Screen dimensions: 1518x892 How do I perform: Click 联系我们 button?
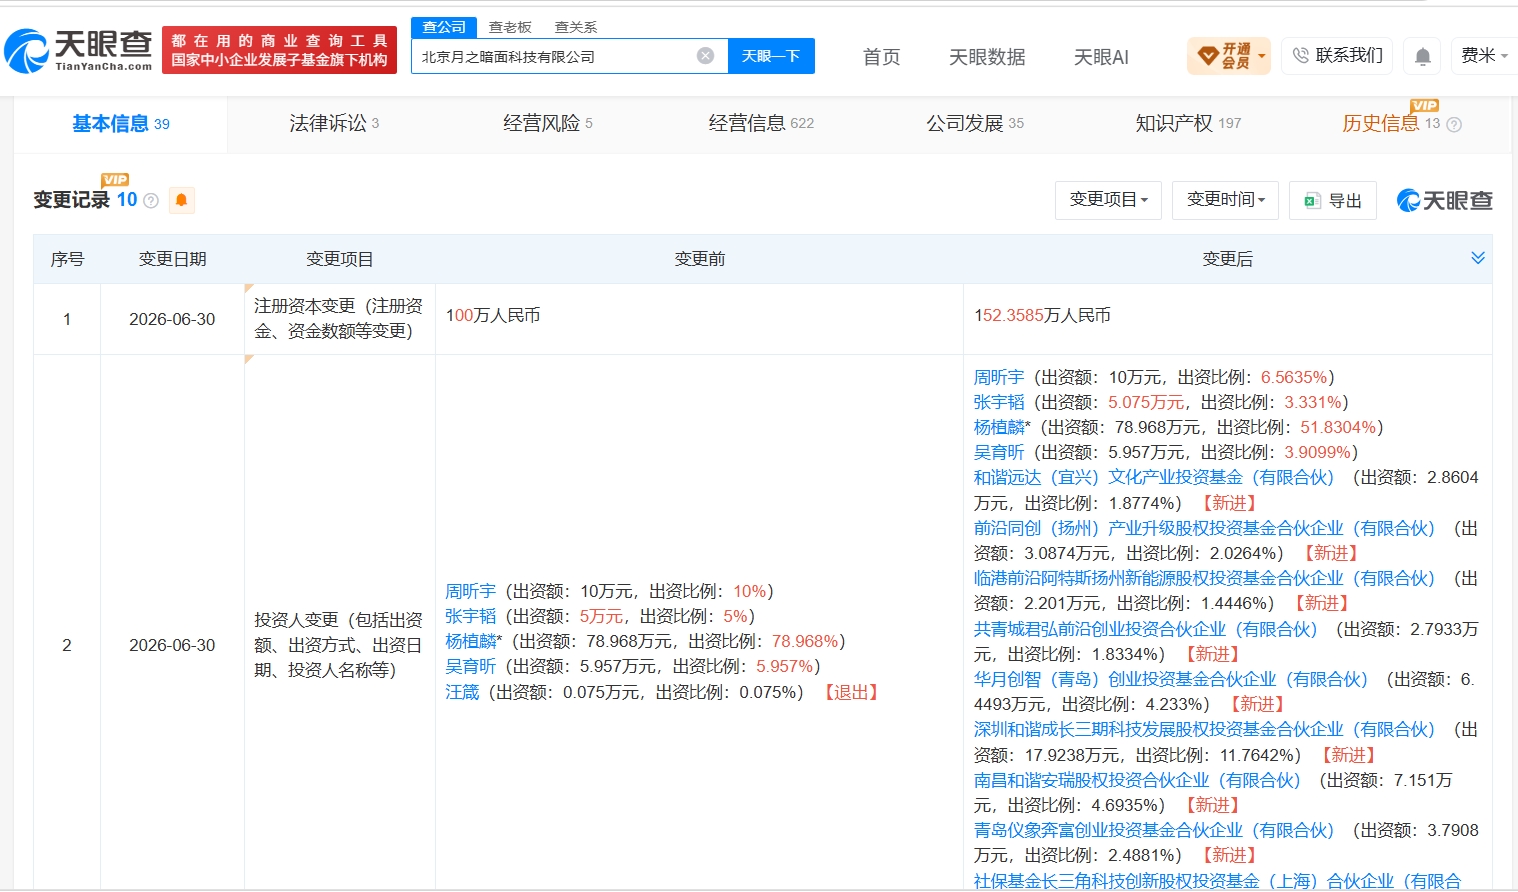(1337, 55)
